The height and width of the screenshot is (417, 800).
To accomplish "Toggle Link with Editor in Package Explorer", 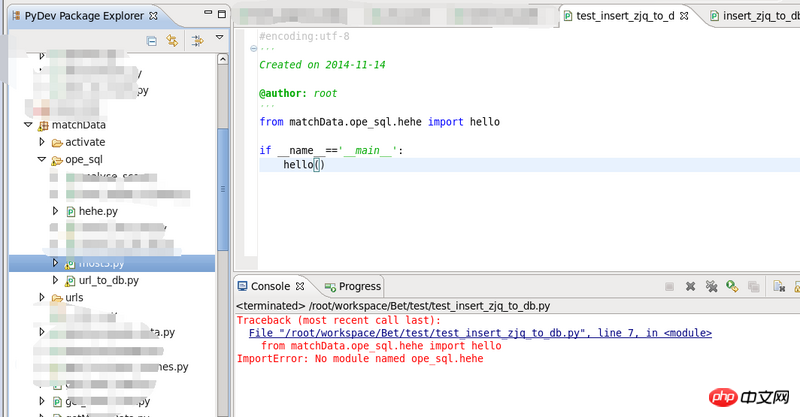I will [x=172, y=41].
